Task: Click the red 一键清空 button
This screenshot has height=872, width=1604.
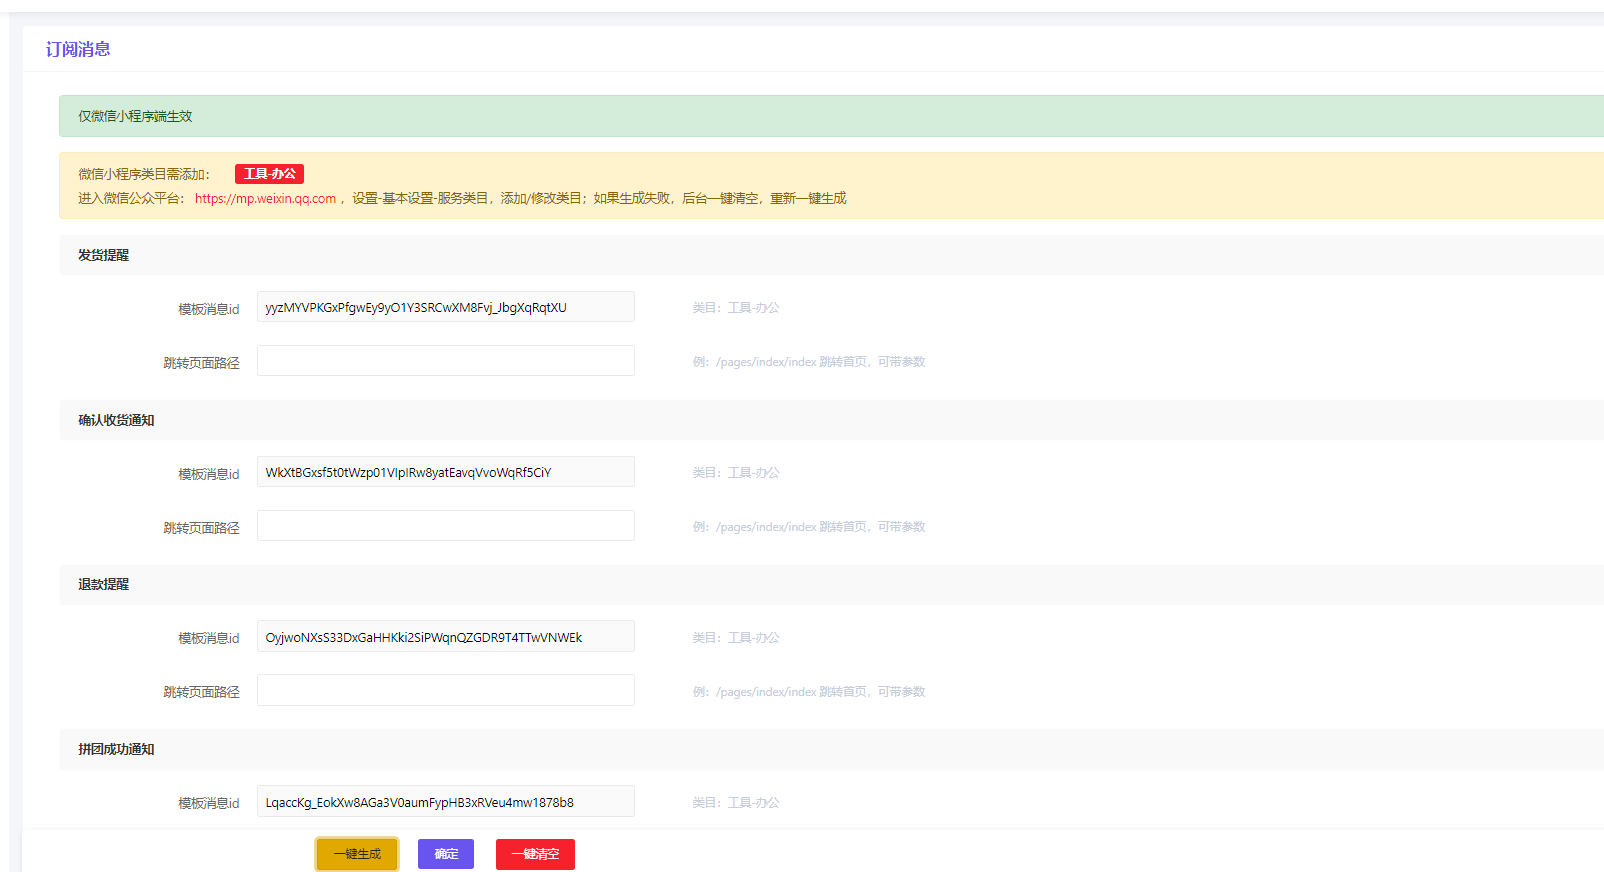Action: 535,854
